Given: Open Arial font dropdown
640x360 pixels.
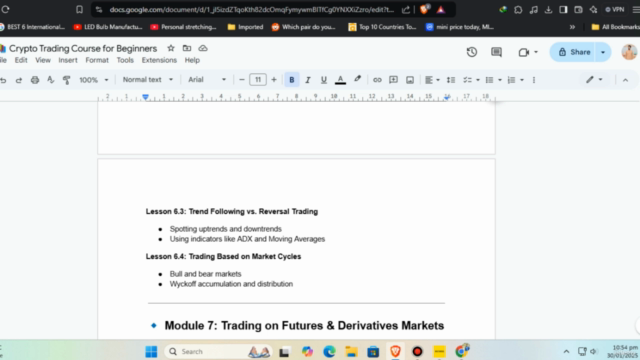Looking at the screenshot, I should pos(207,80).
